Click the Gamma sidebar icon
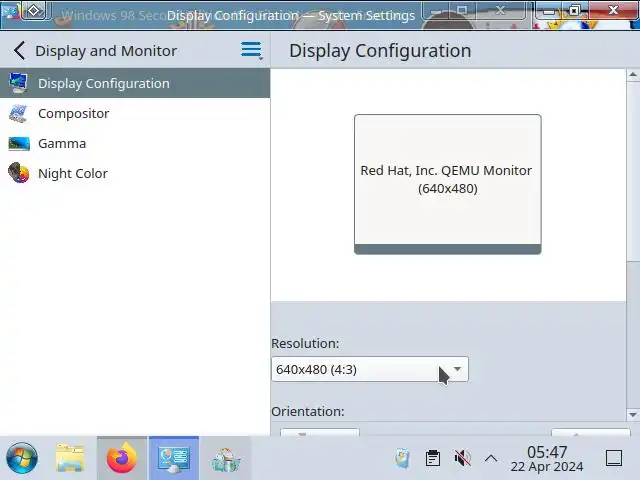 [18, 143]
